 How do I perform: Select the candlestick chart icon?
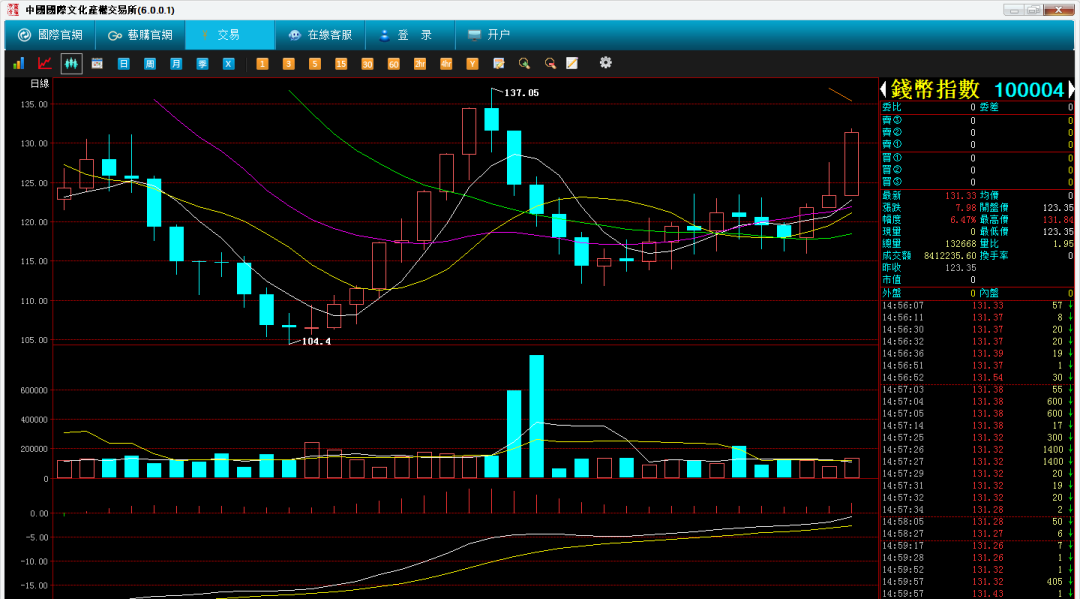click(71, 63)
